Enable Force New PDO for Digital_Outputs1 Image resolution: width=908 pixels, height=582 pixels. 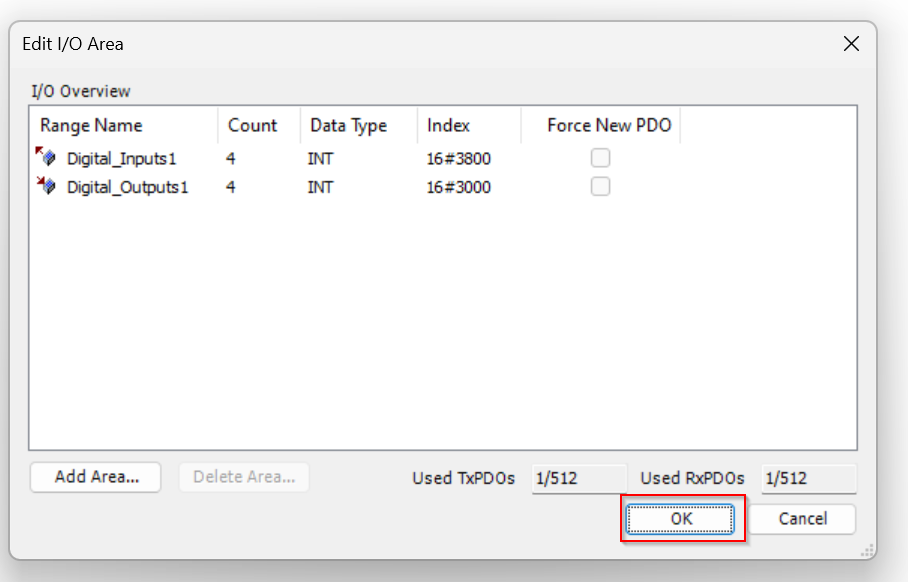point(601,186)
